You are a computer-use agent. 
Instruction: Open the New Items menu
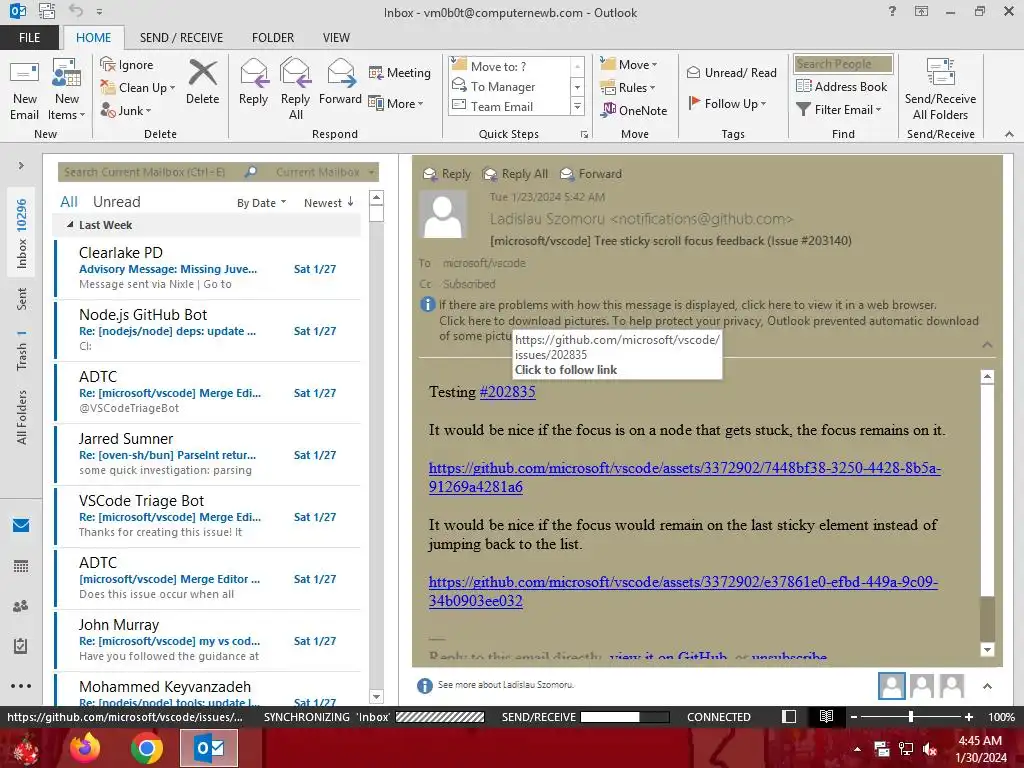click(x=67, y=90)
